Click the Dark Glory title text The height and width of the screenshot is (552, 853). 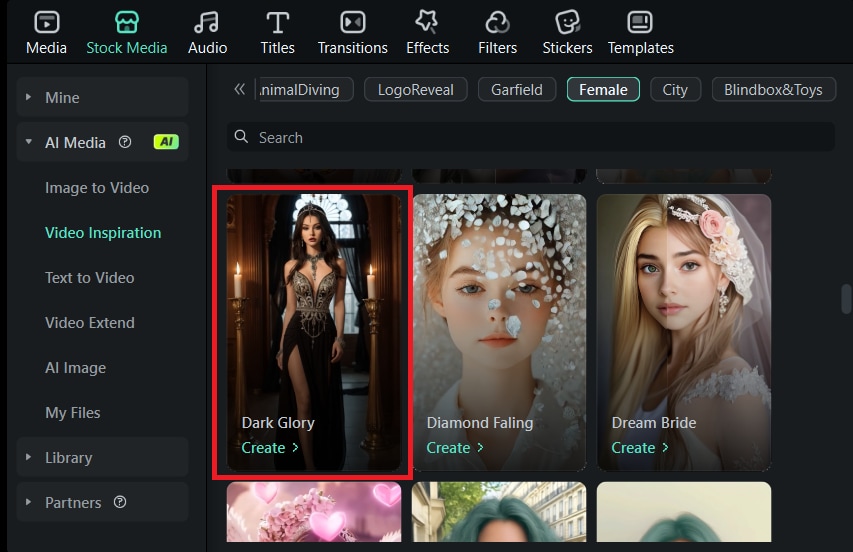[278, 423]
